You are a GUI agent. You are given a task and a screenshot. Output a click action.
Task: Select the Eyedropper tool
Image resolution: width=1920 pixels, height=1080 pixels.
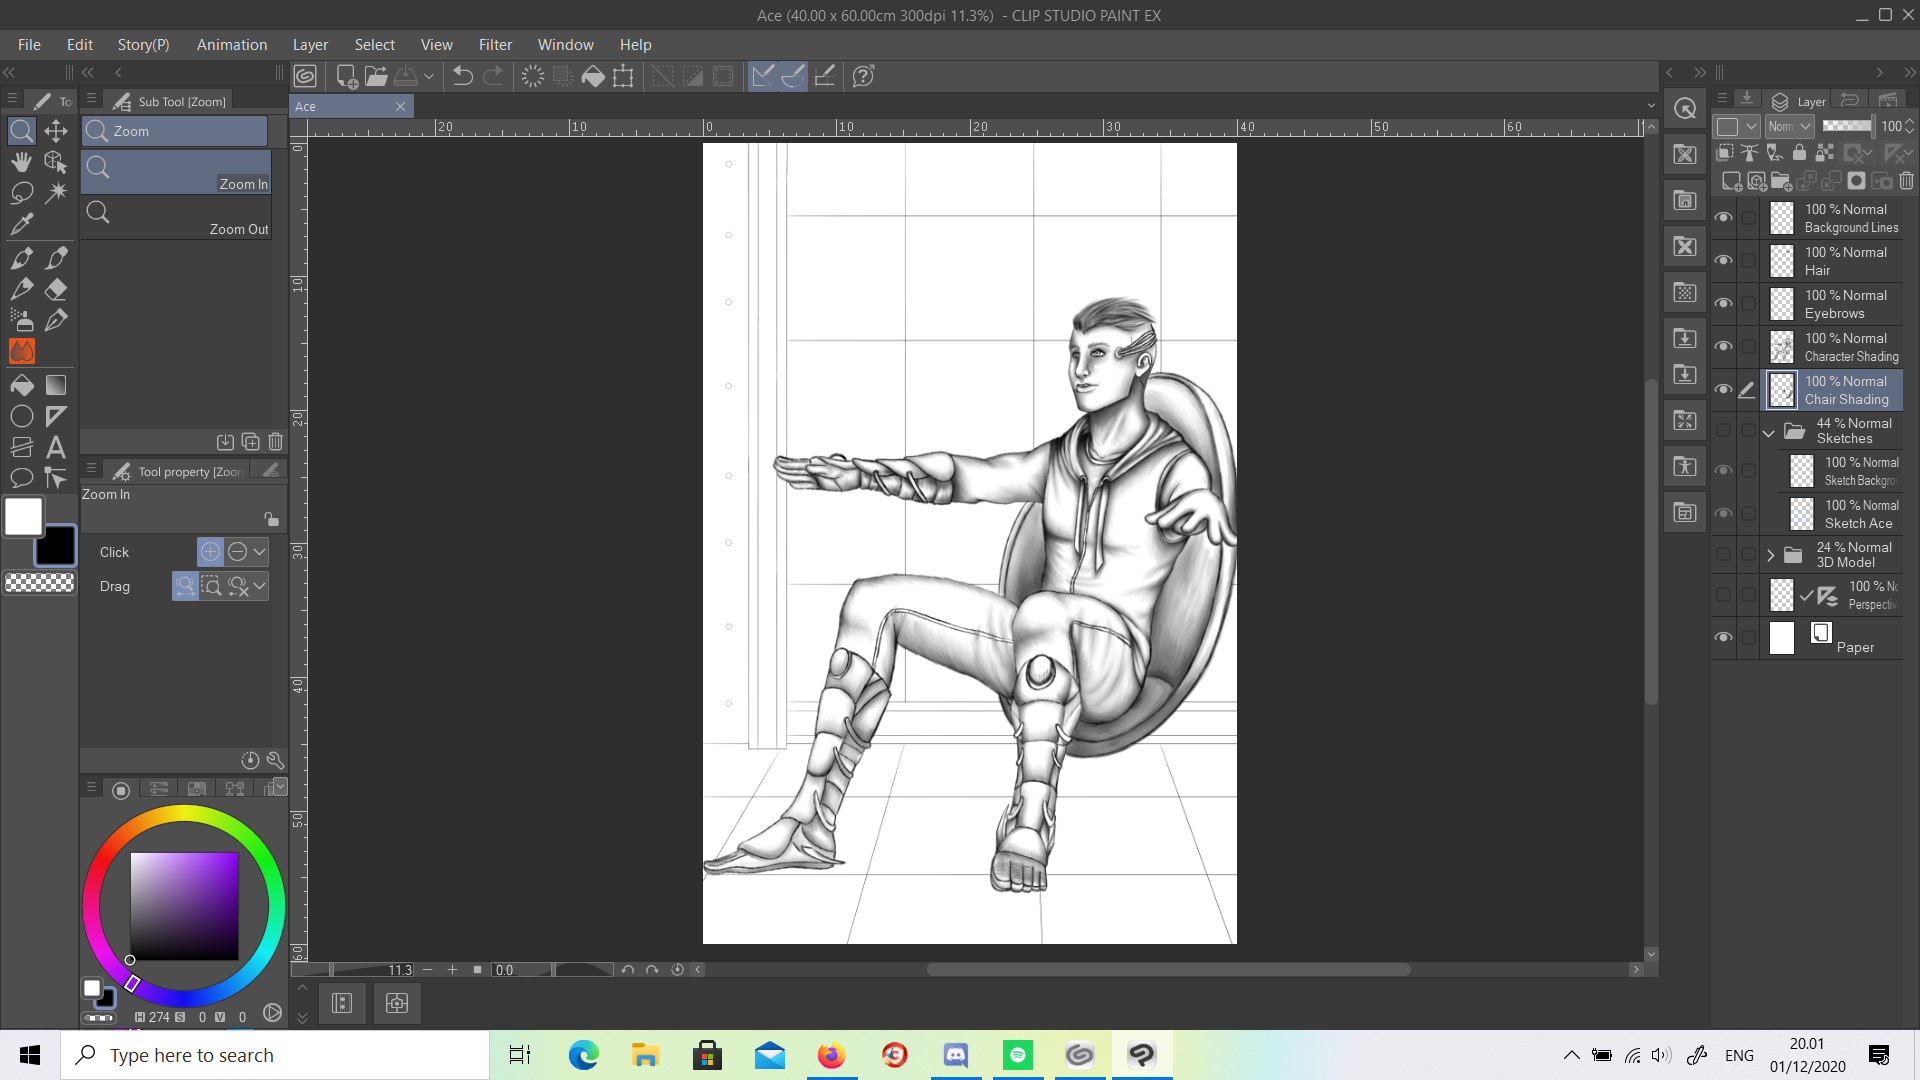[x=22, y=224]
